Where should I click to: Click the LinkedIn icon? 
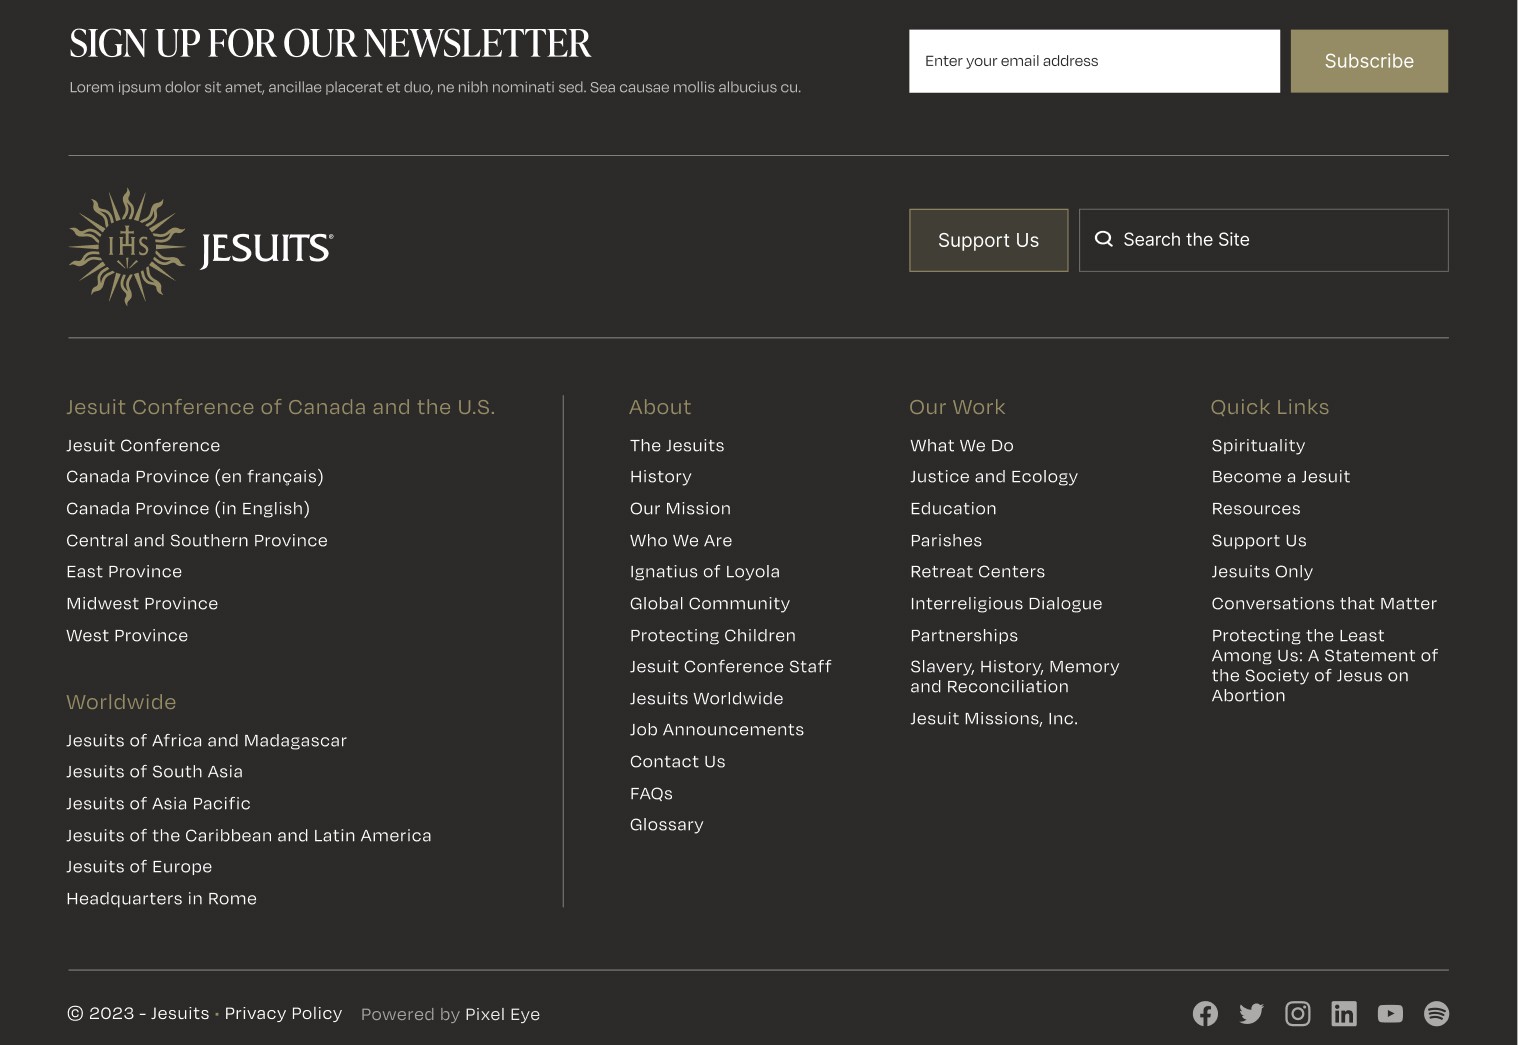pyautogui.click(x=1344, y=1013)
